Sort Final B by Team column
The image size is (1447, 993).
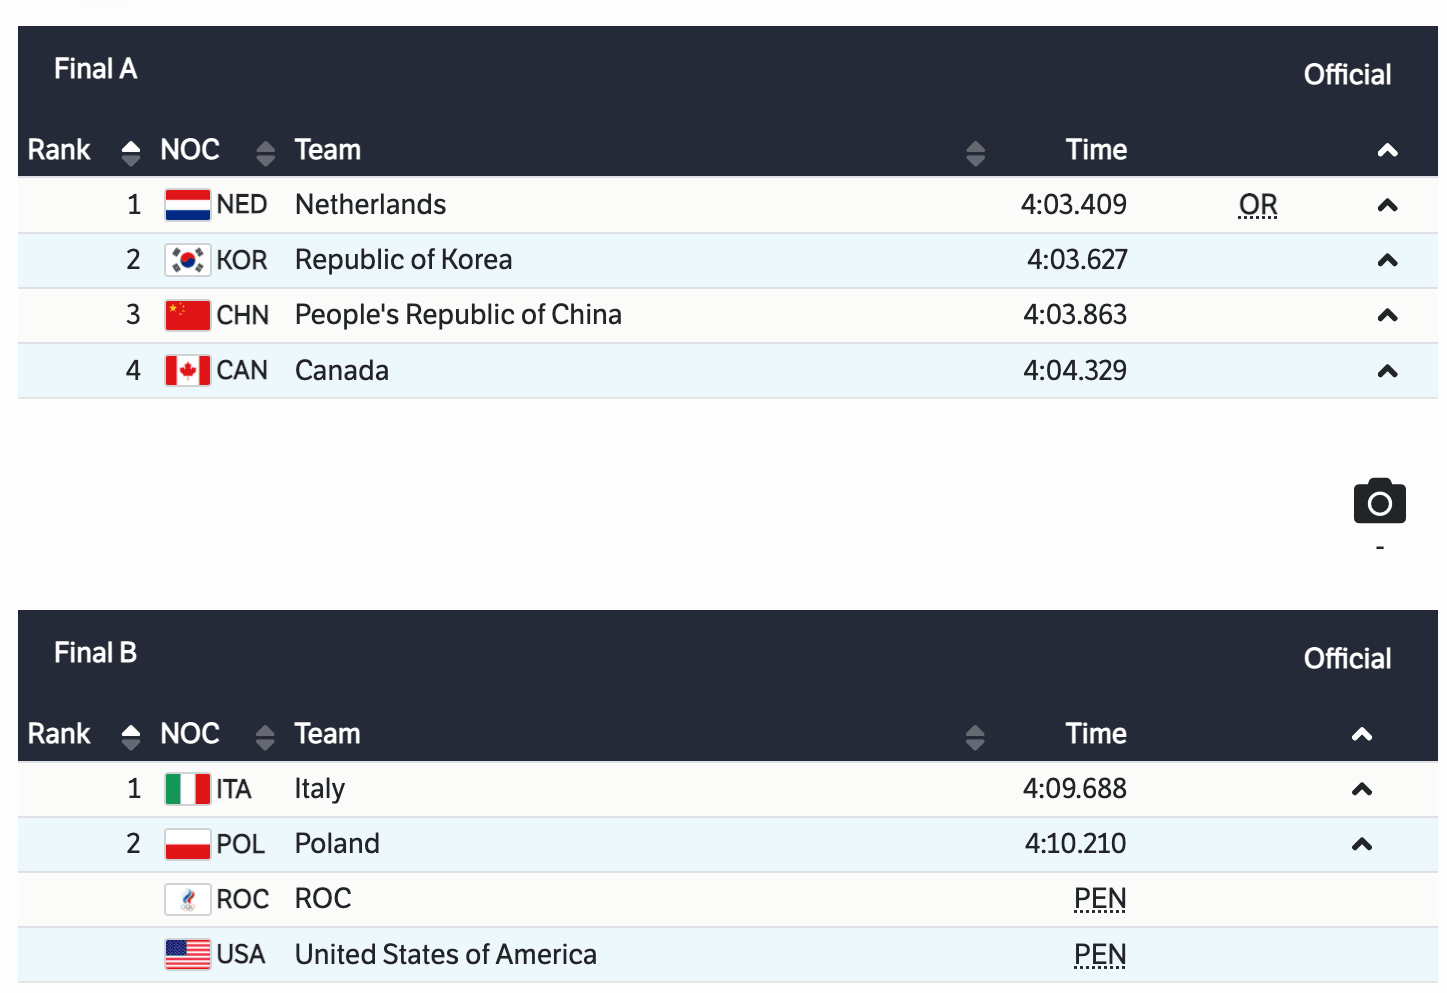click(x=975, y=736)
